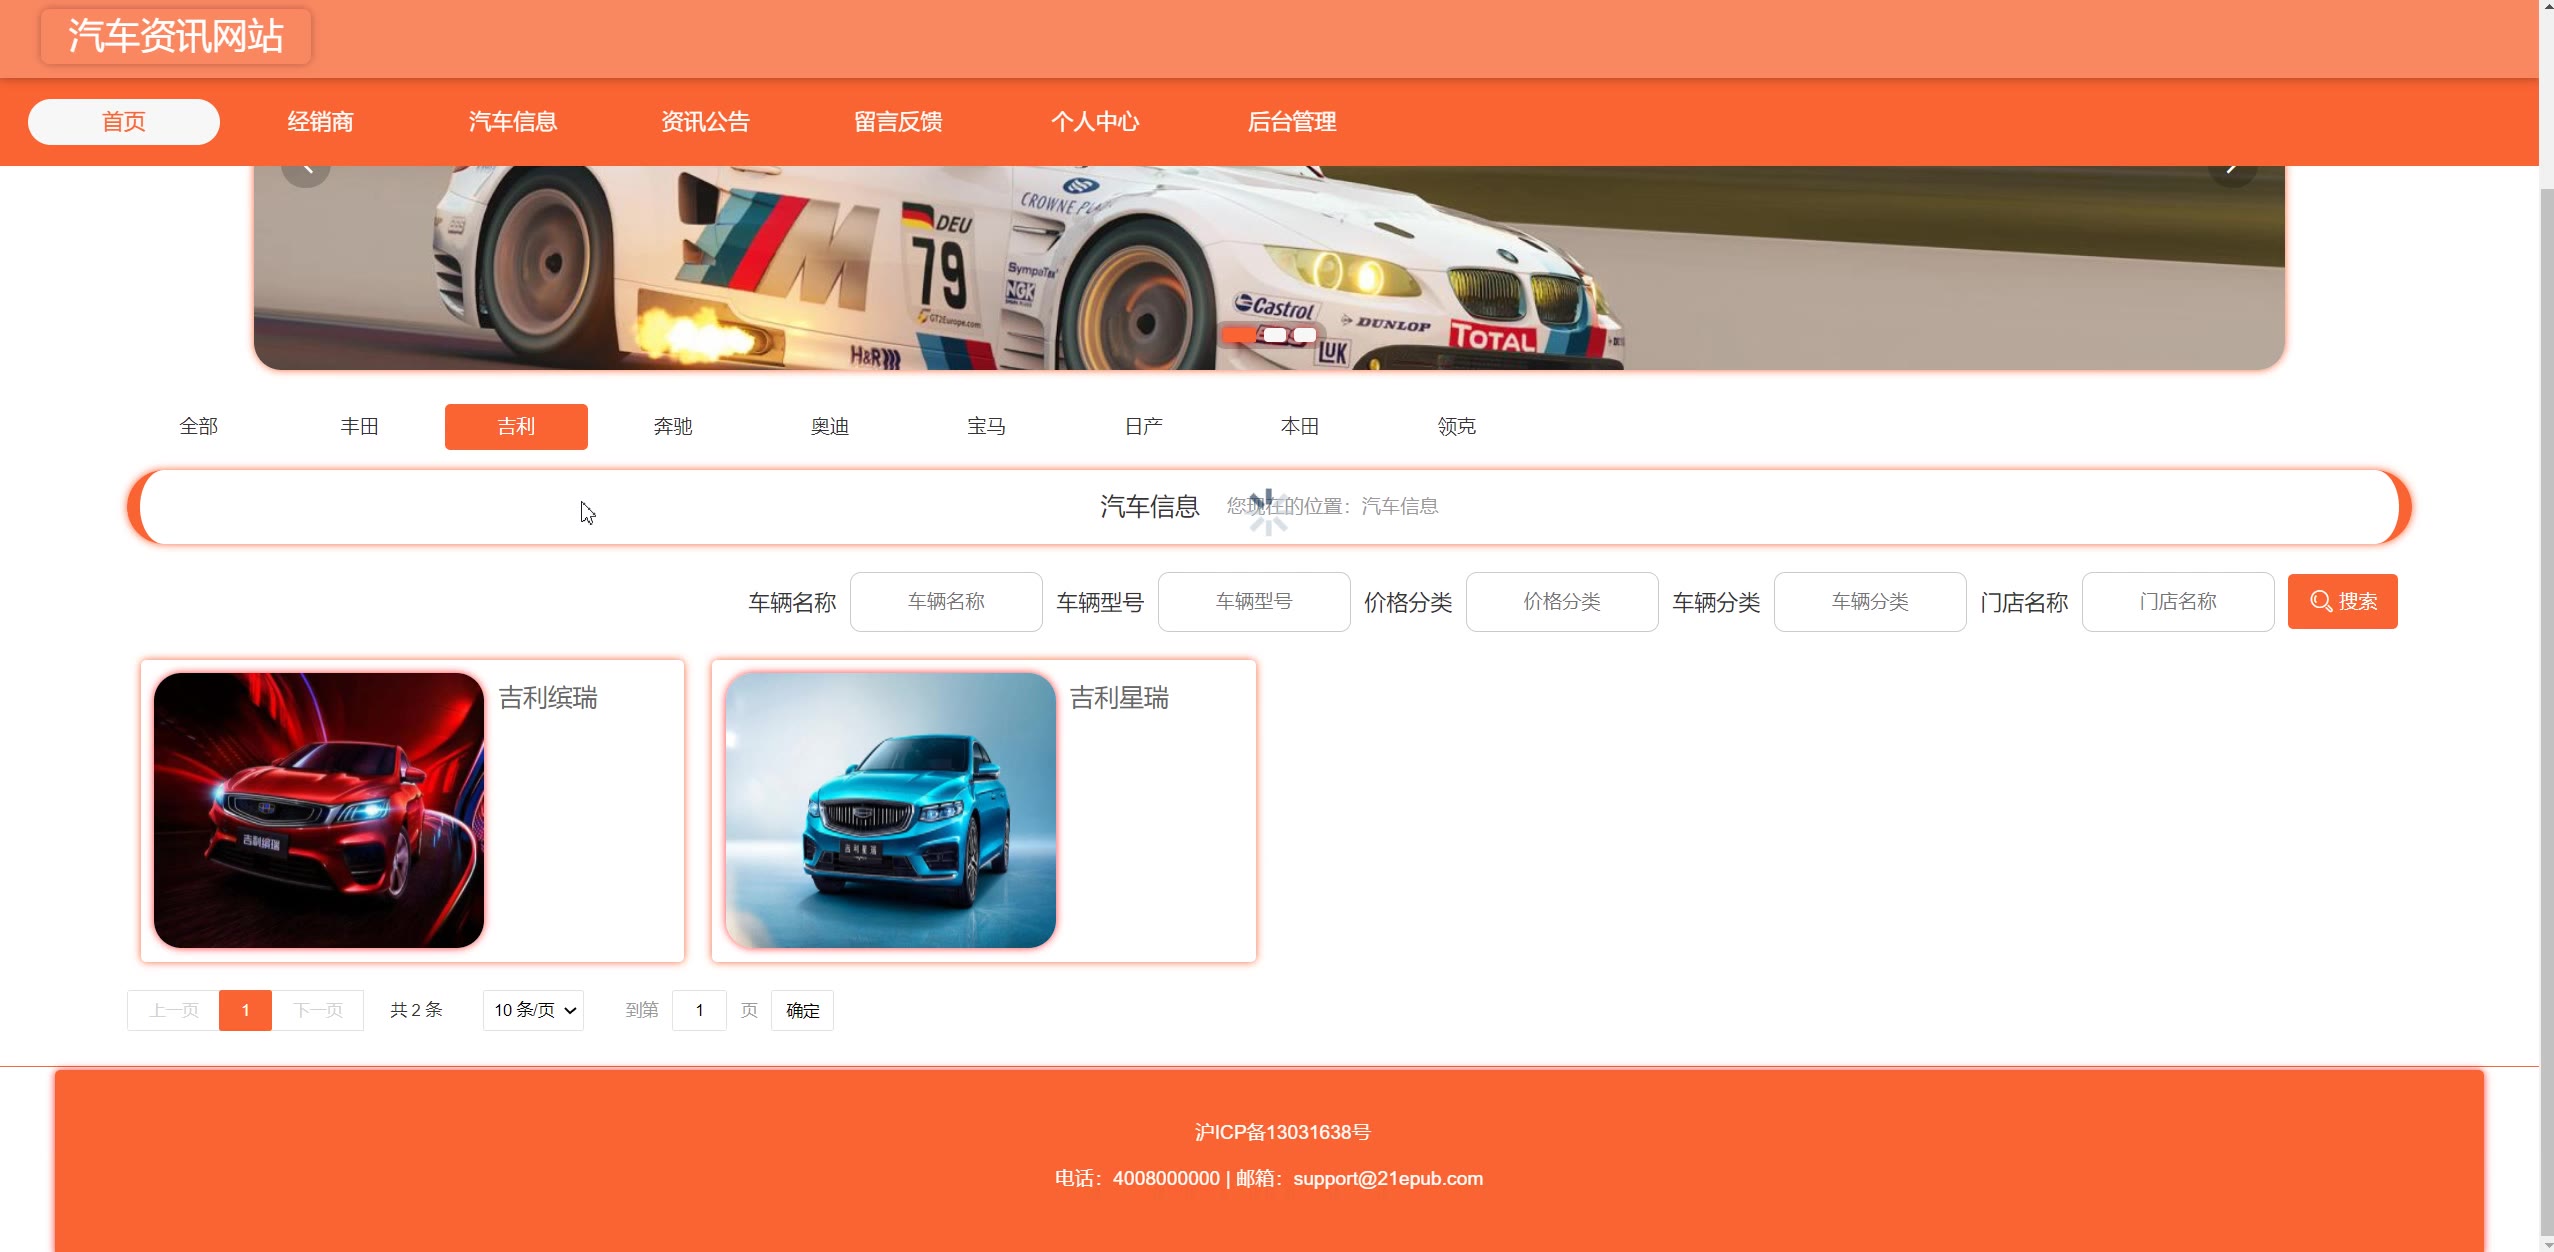
Task: Select the 本田 brand filter
Action: (1300, 427)
